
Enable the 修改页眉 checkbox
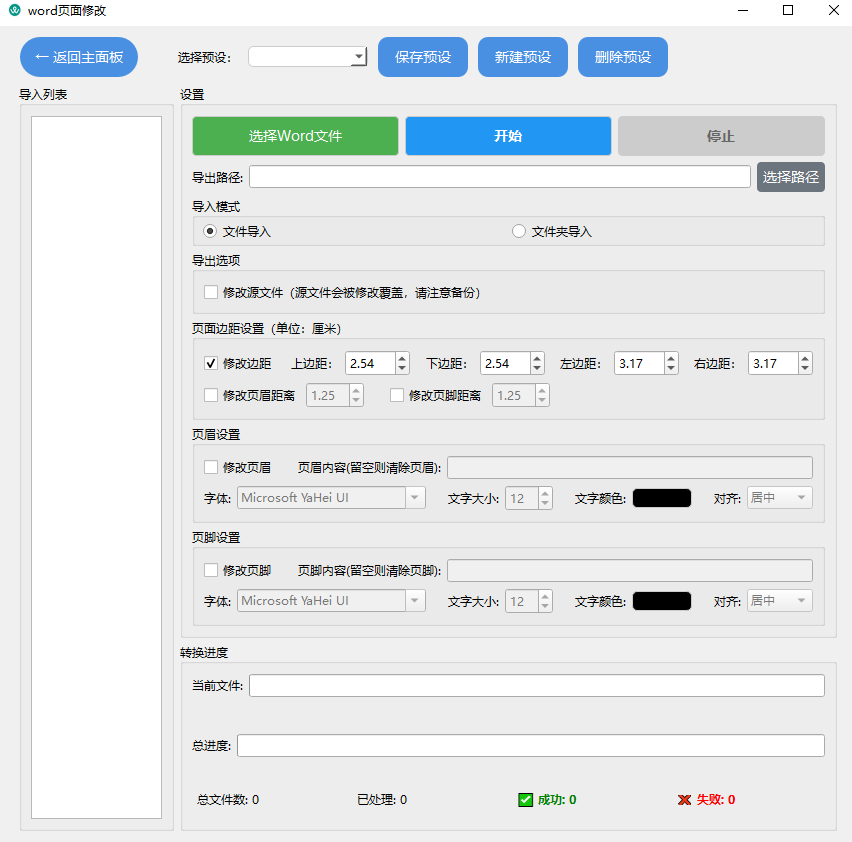[210, 467]
